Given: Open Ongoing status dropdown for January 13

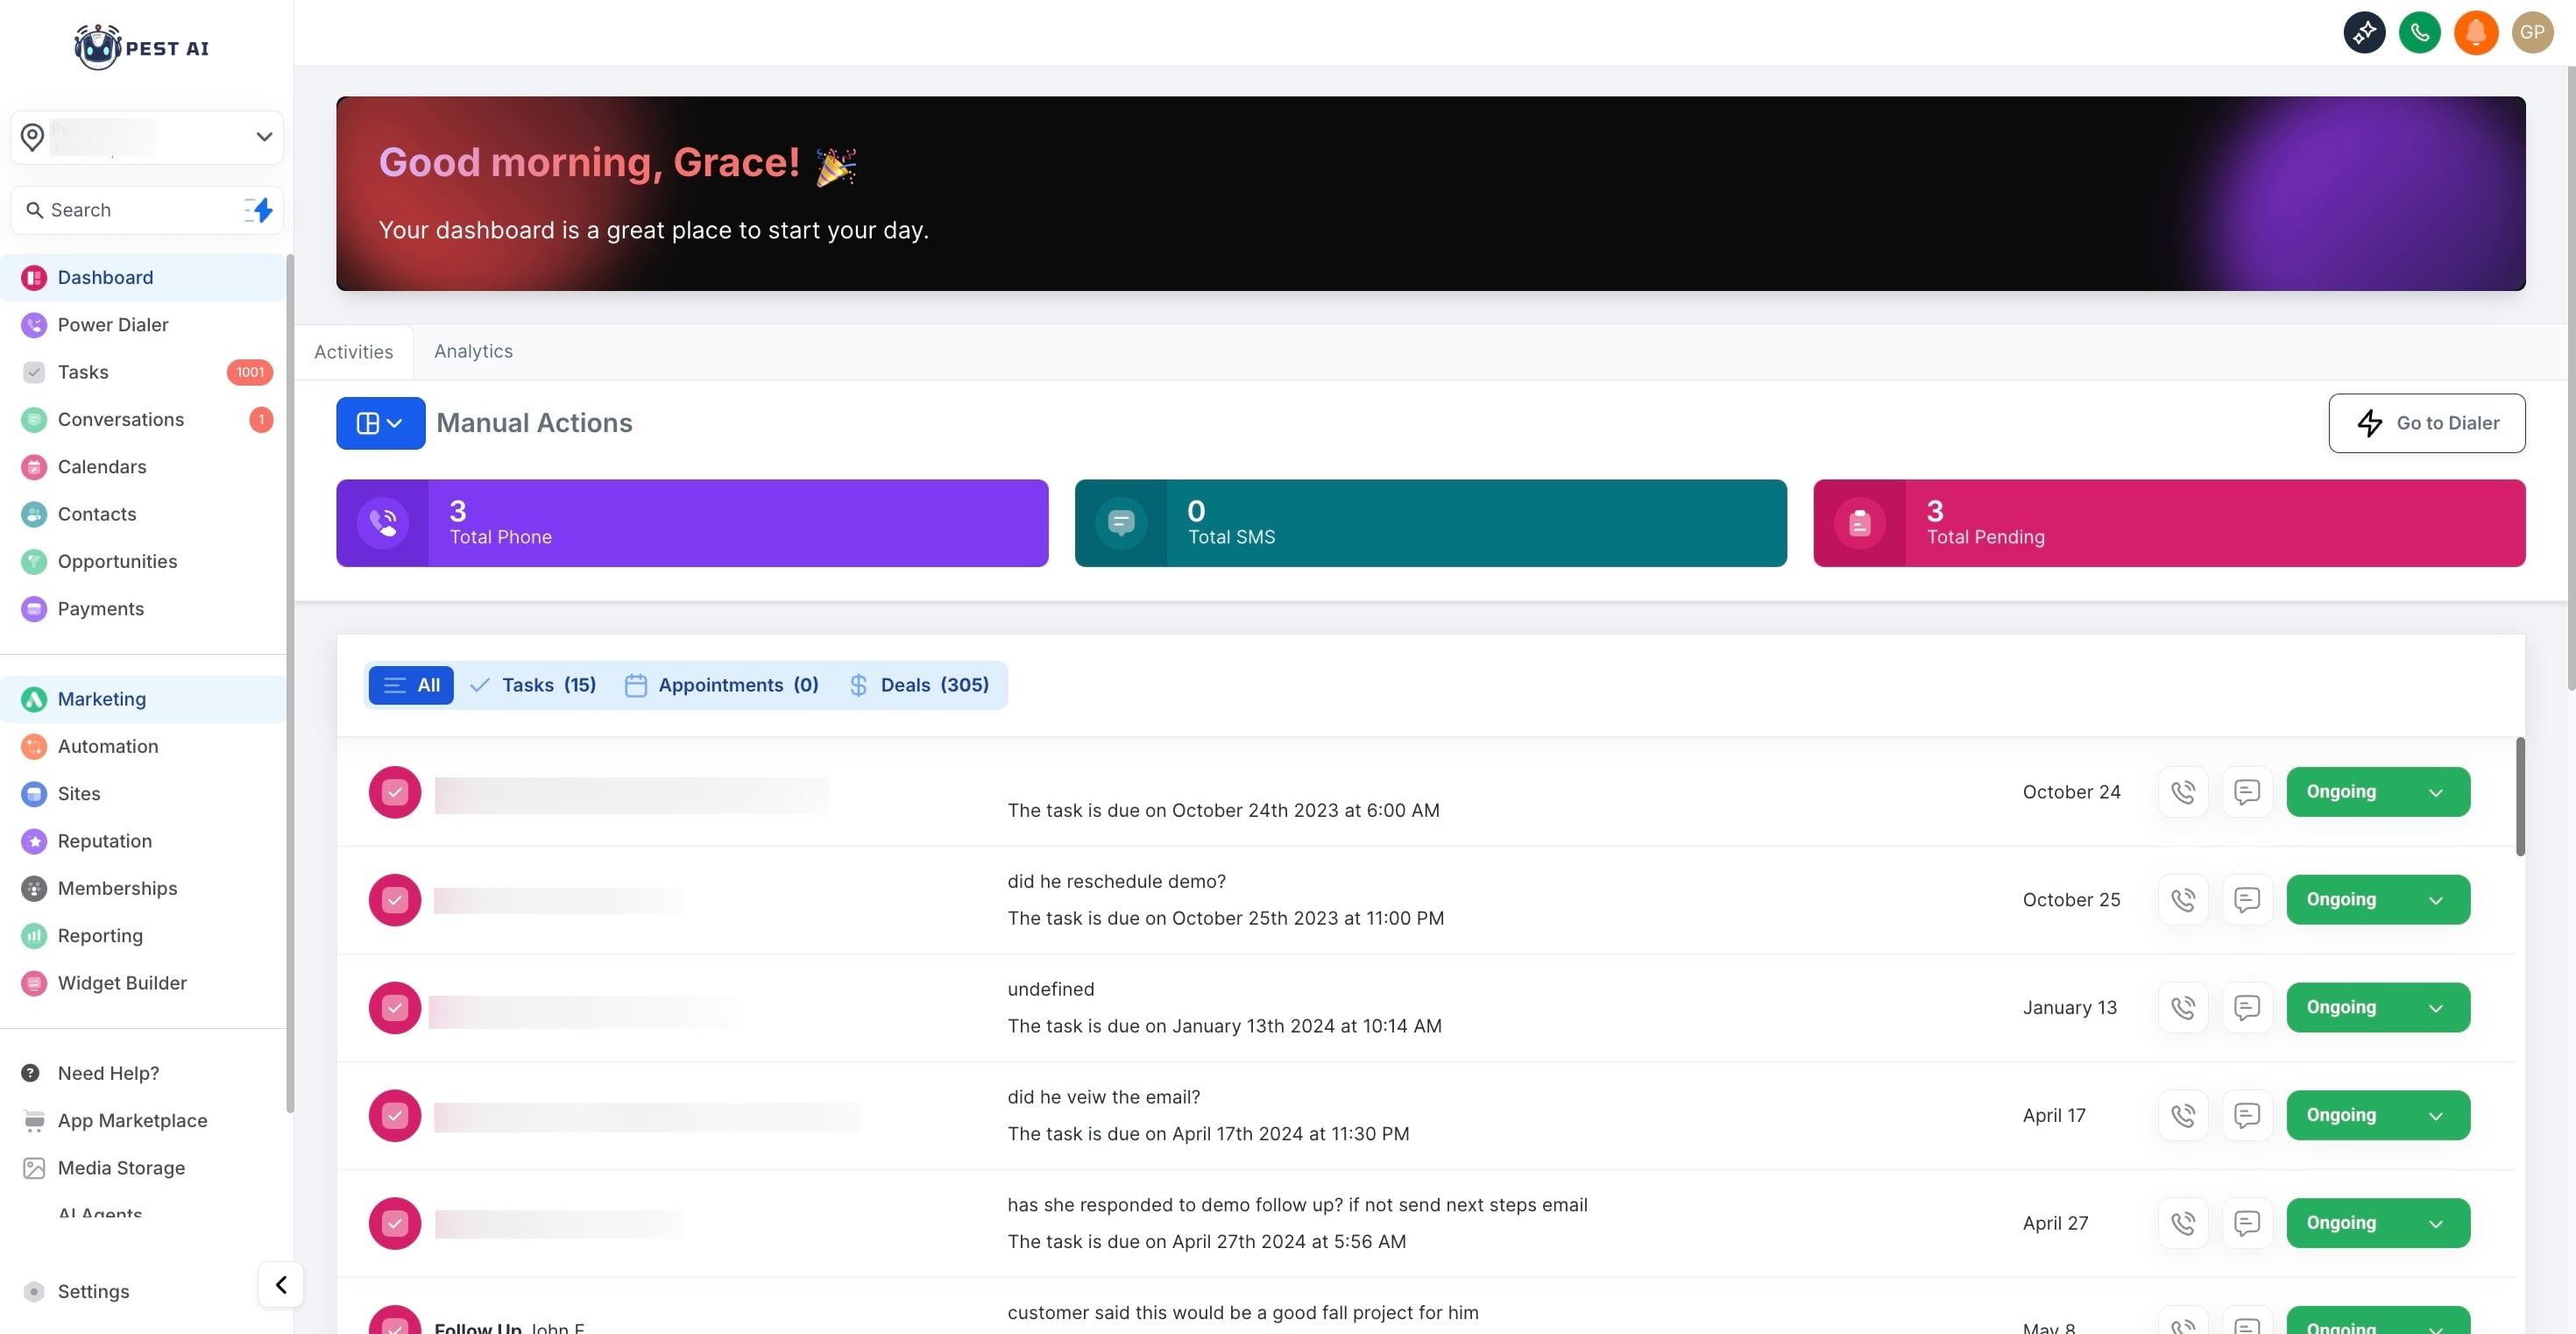Looking at the screenshot, I should tap(2378, 1008).
